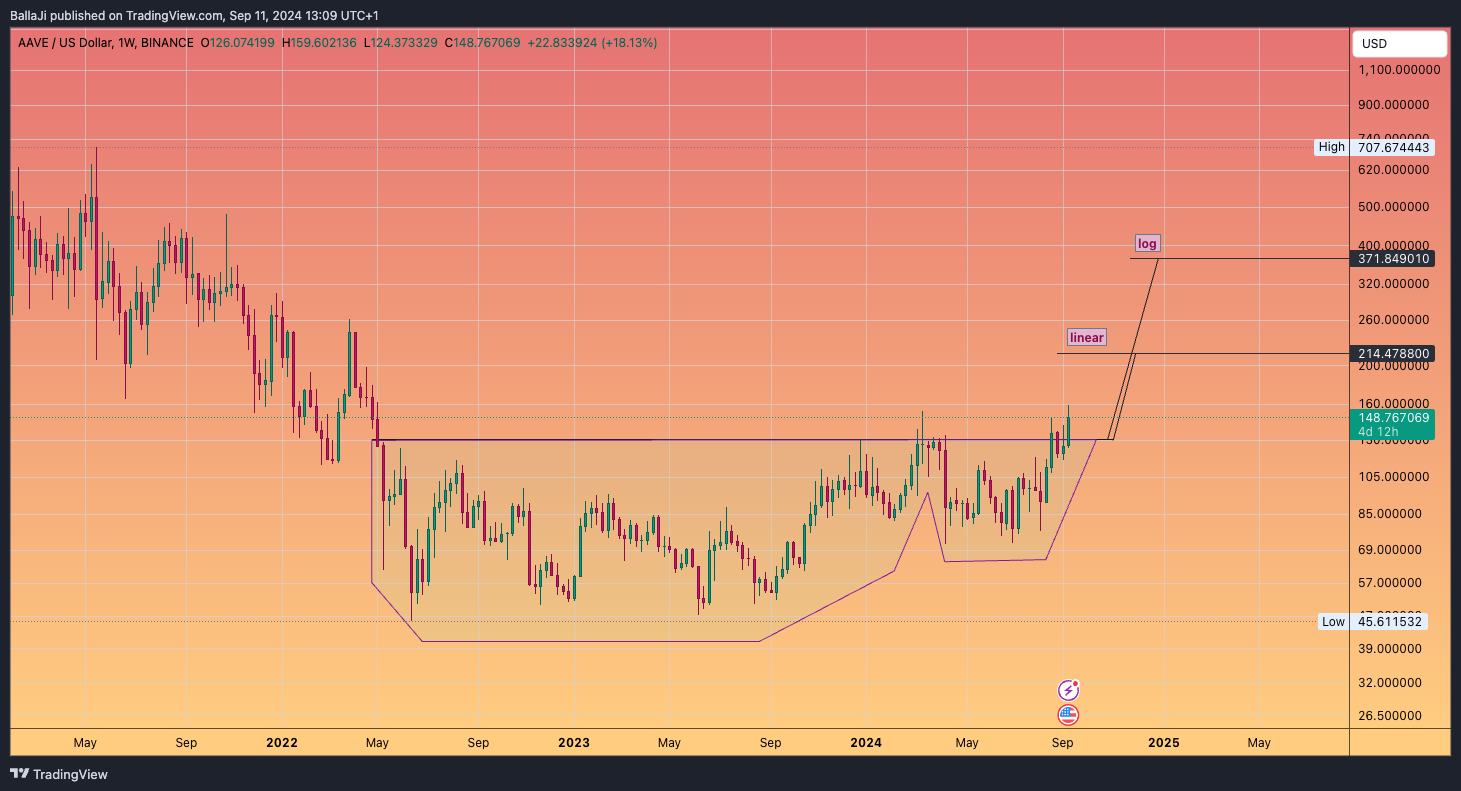
Task: Click the 57.000000 price scale label
Action: [1390, 582]
